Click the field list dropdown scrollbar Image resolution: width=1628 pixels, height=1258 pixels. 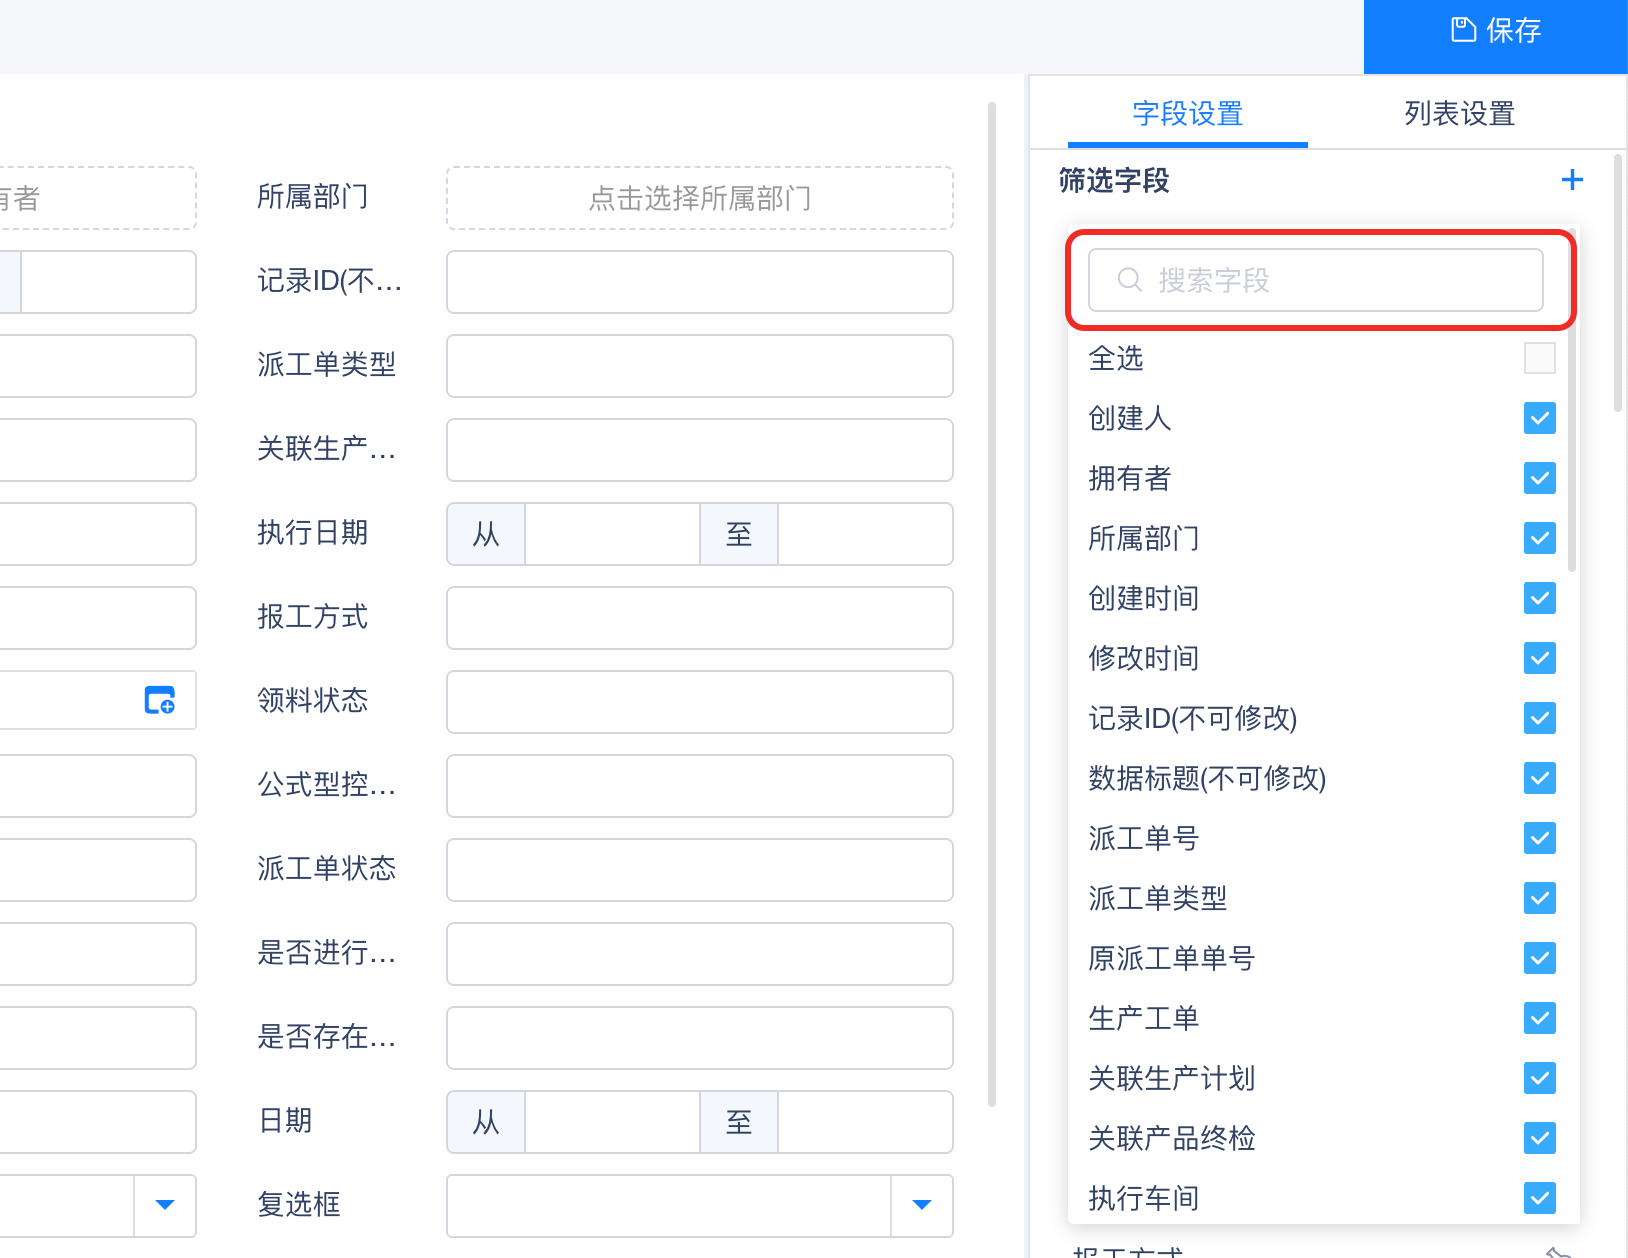coord(1572,400)
